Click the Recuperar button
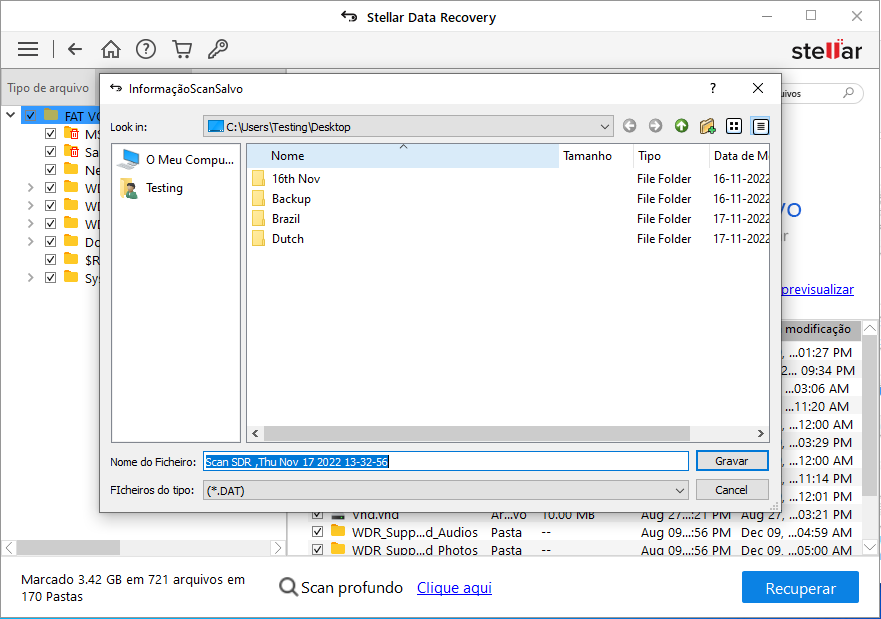Screen dimensions: 881x619 [800, 588]
